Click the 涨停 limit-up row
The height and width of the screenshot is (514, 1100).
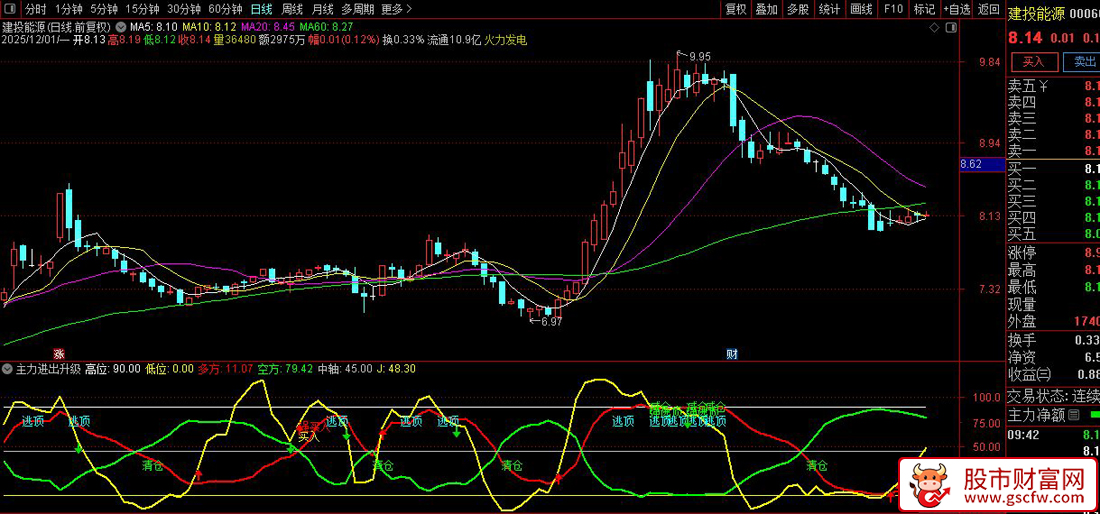coord(1053,252)
